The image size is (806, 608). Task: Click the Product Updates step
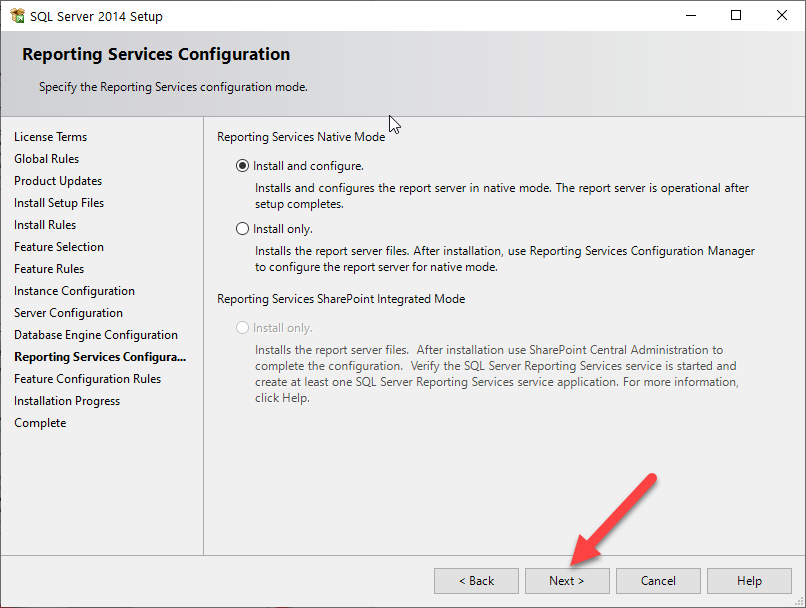(x=58, y=181)
